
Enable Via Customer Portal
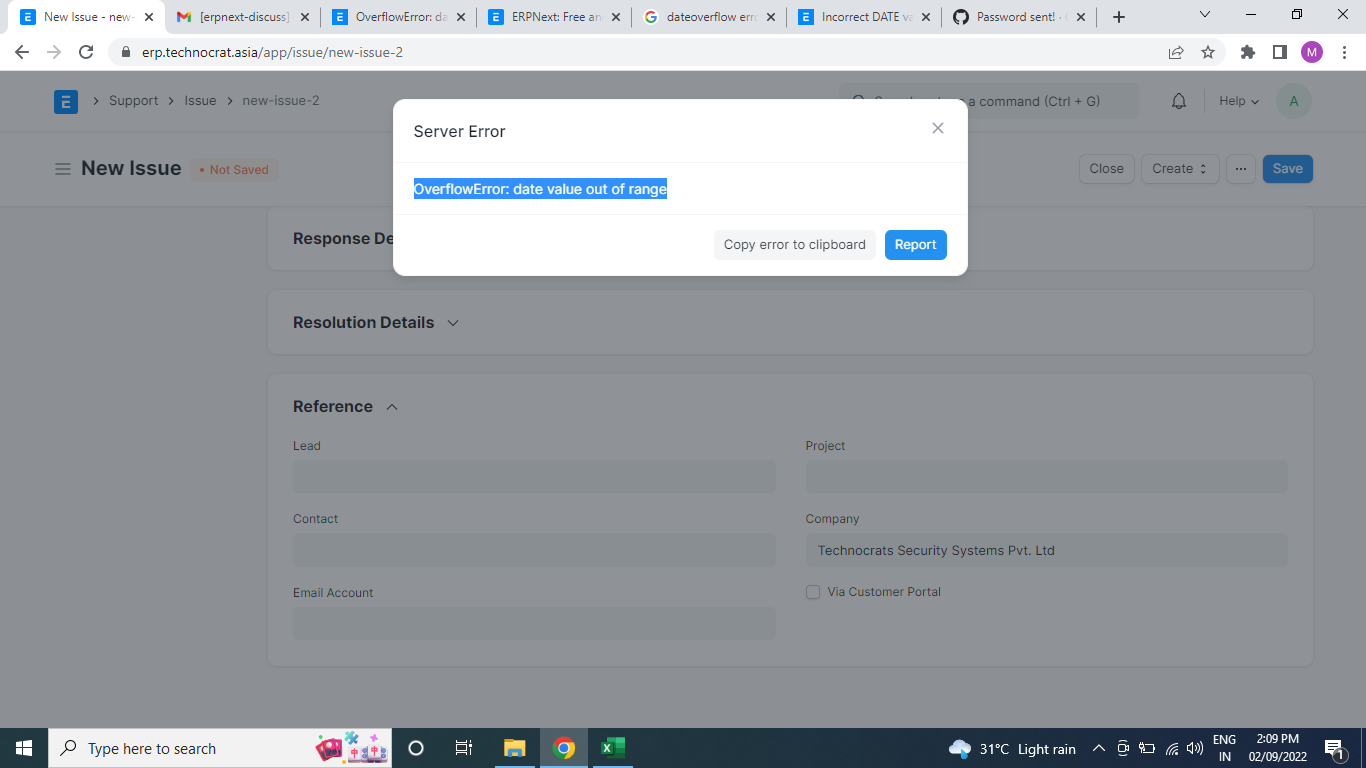pyautogui.click(x=813, y=591)
